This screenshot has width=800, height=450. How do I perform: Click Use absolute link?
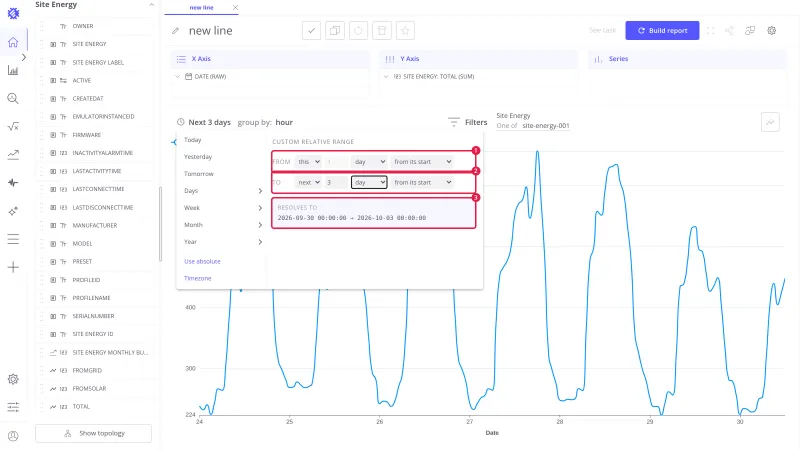point(202,261)
